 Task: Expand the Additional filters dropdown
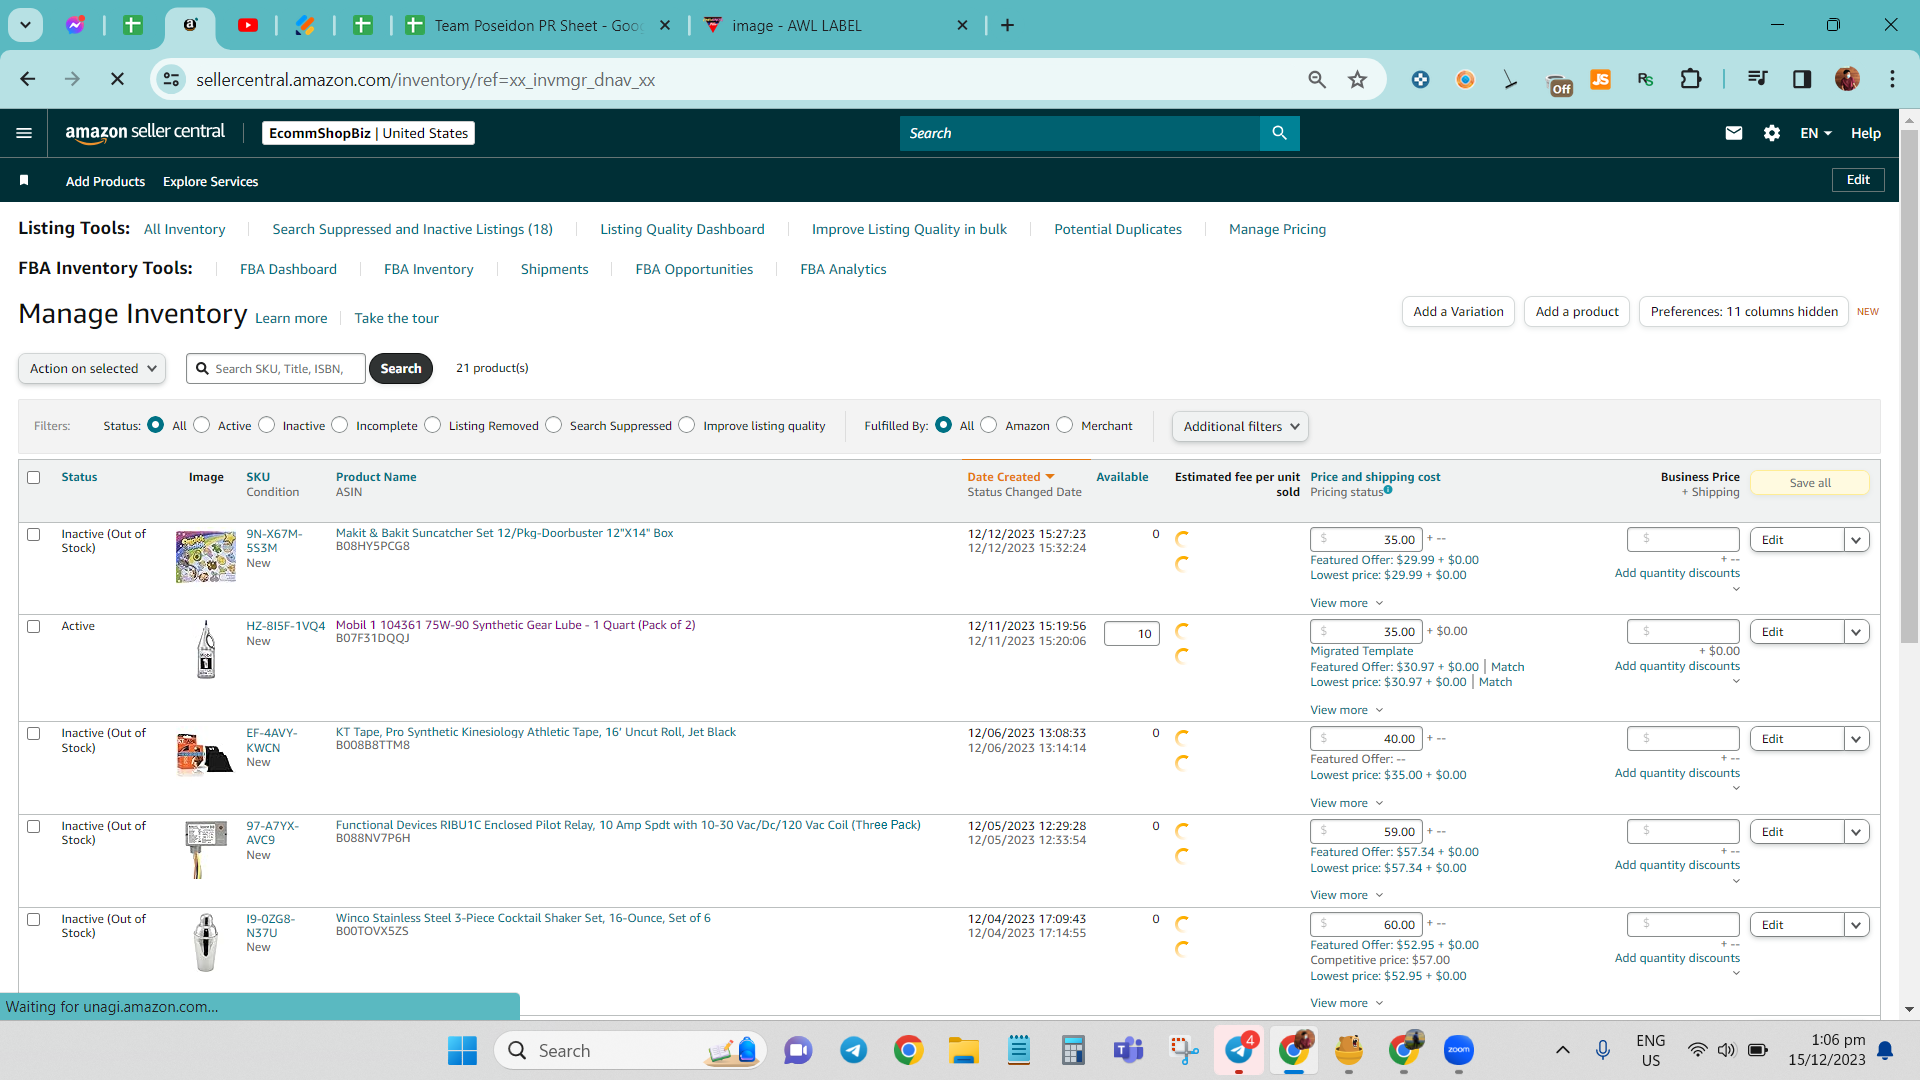[x=1240, y=426]
